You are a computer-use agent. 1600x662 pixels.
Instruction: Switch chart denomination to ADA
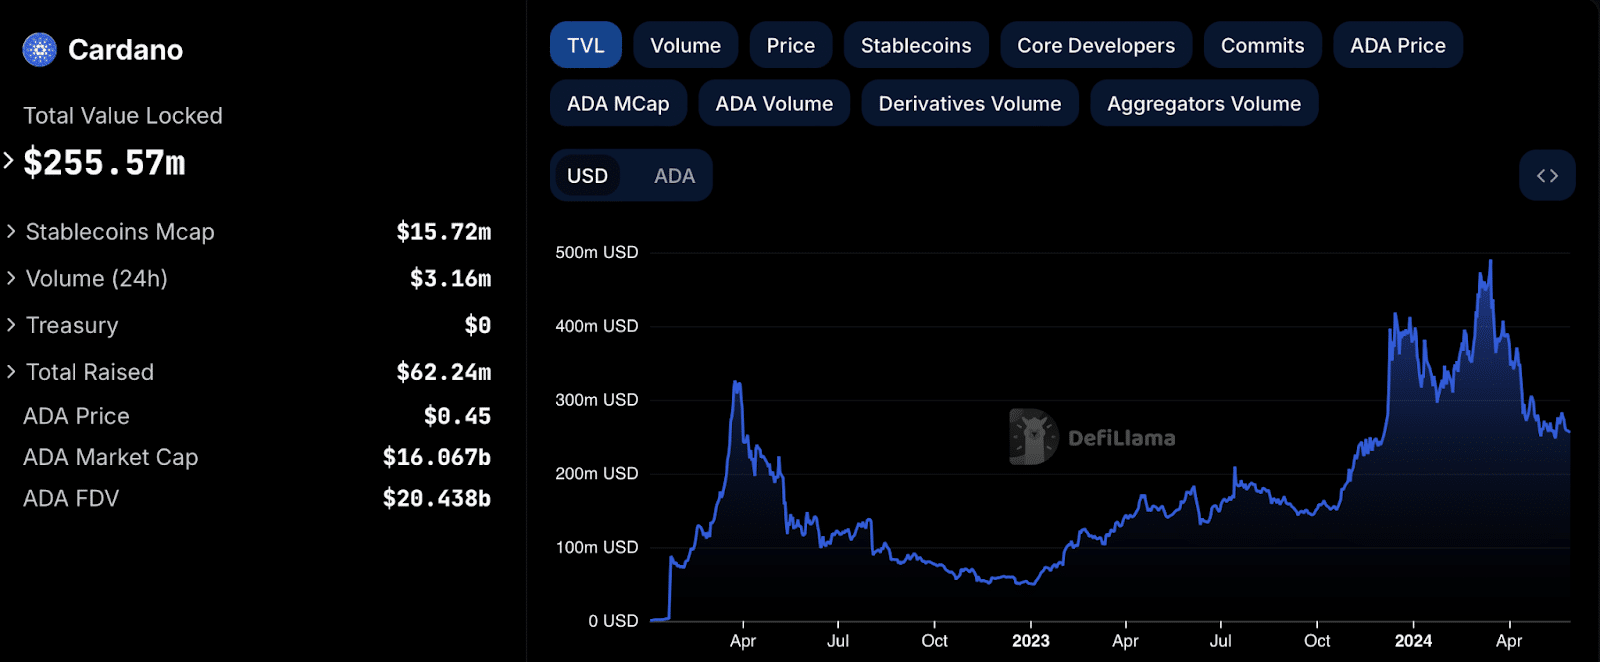point(674,176)
